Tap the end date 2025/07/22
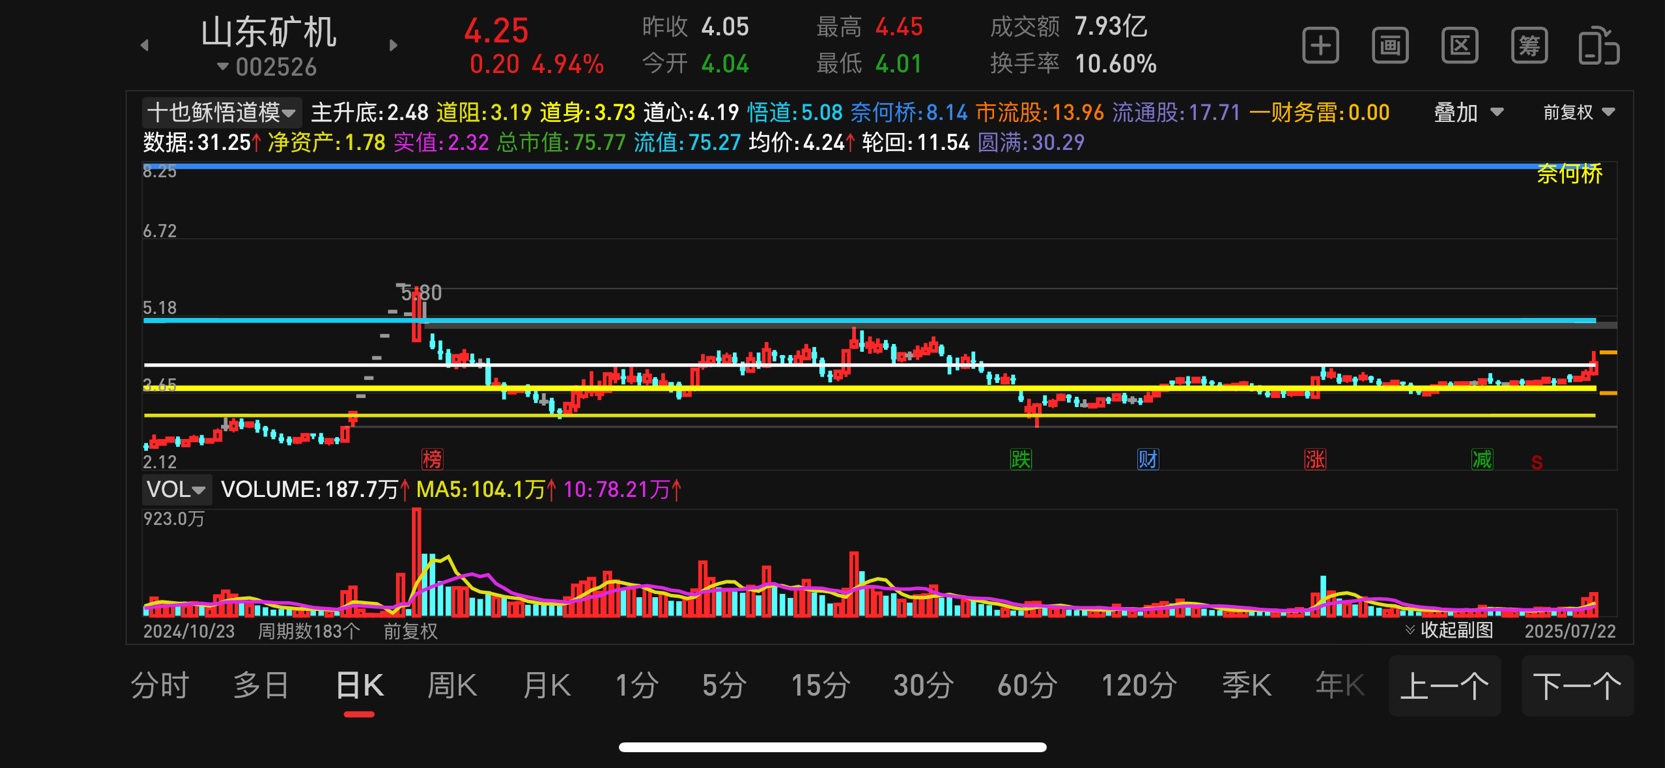This screenshot has width=1665, height=769. click(1570, 631)
